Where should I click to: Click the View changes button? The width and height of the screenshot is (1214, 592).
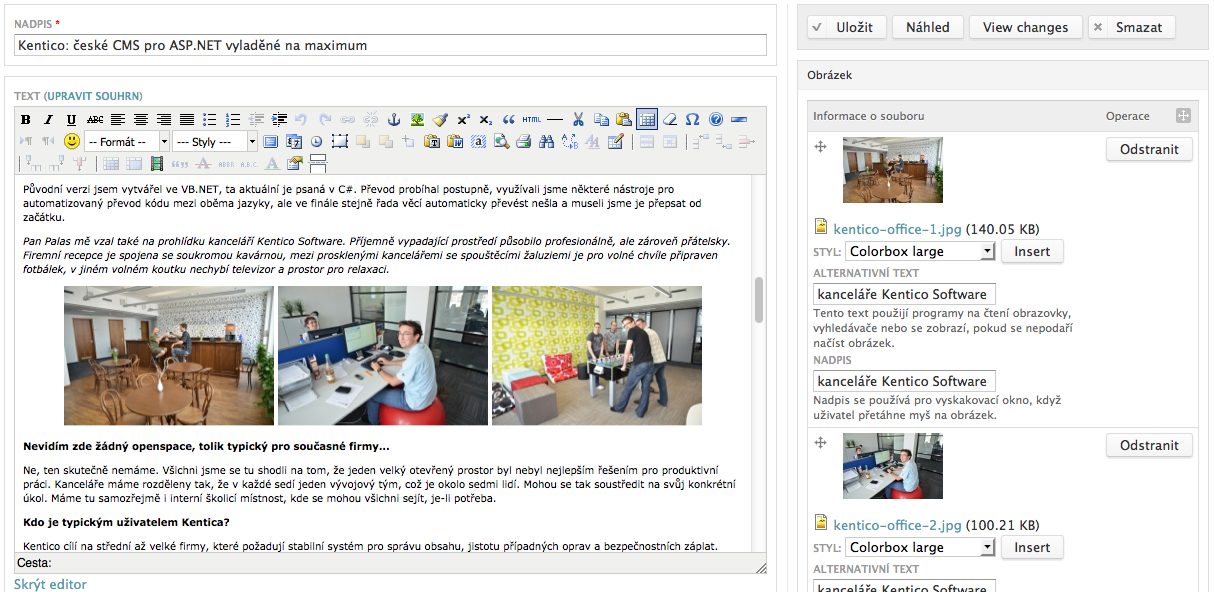(1026, 27)
